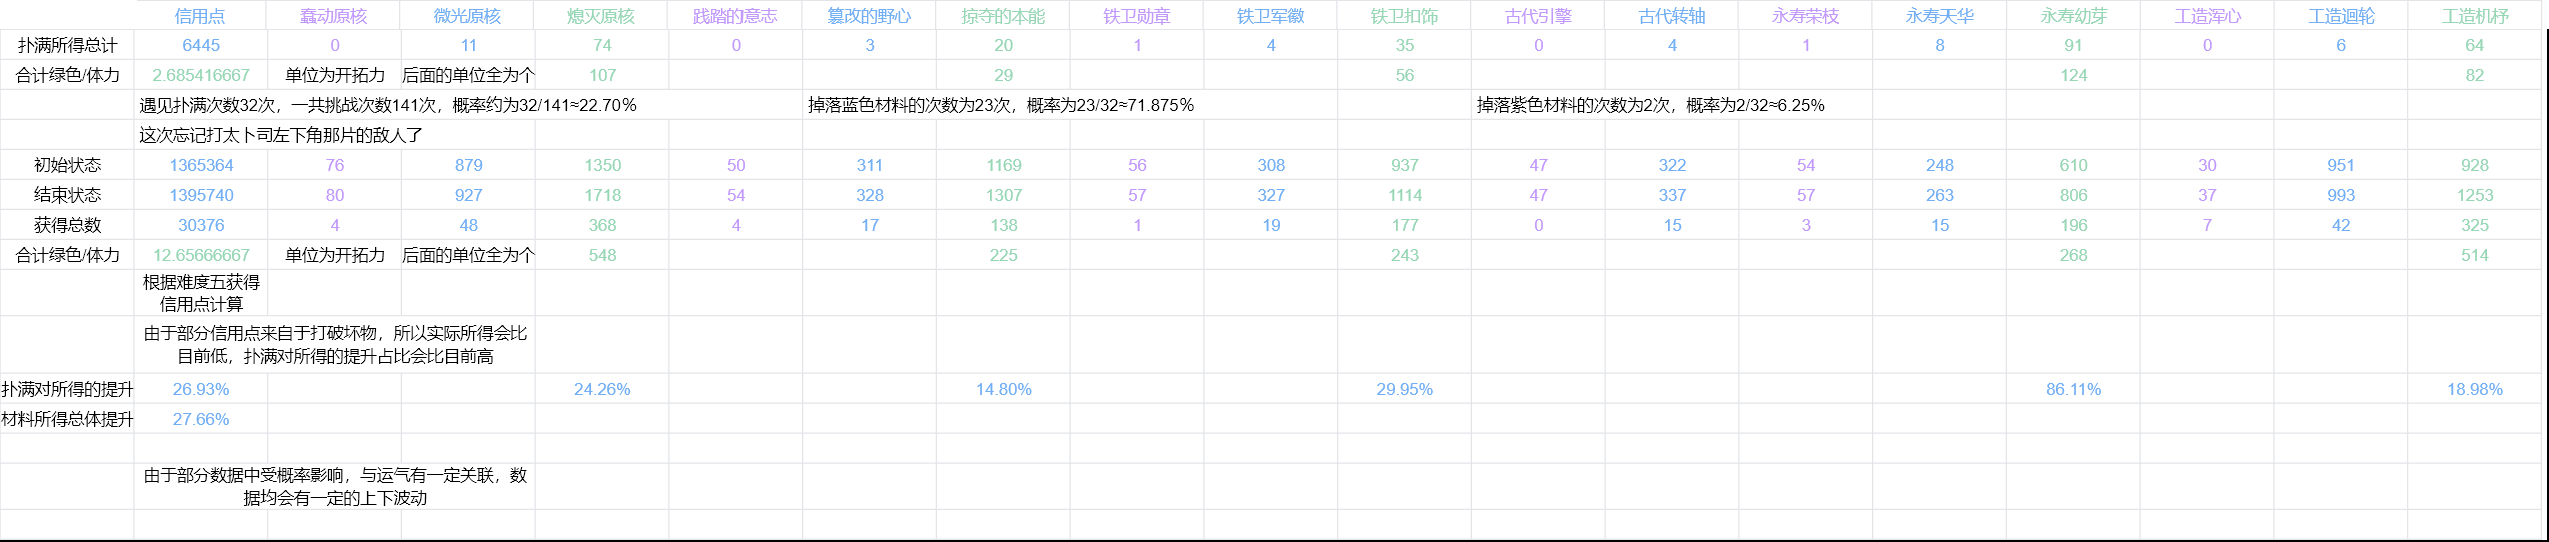Image resolution: width=2549 pixels, height=542 pixels.
Task: Select the 工造浑心 column header
Action: tap(2207, 16)
